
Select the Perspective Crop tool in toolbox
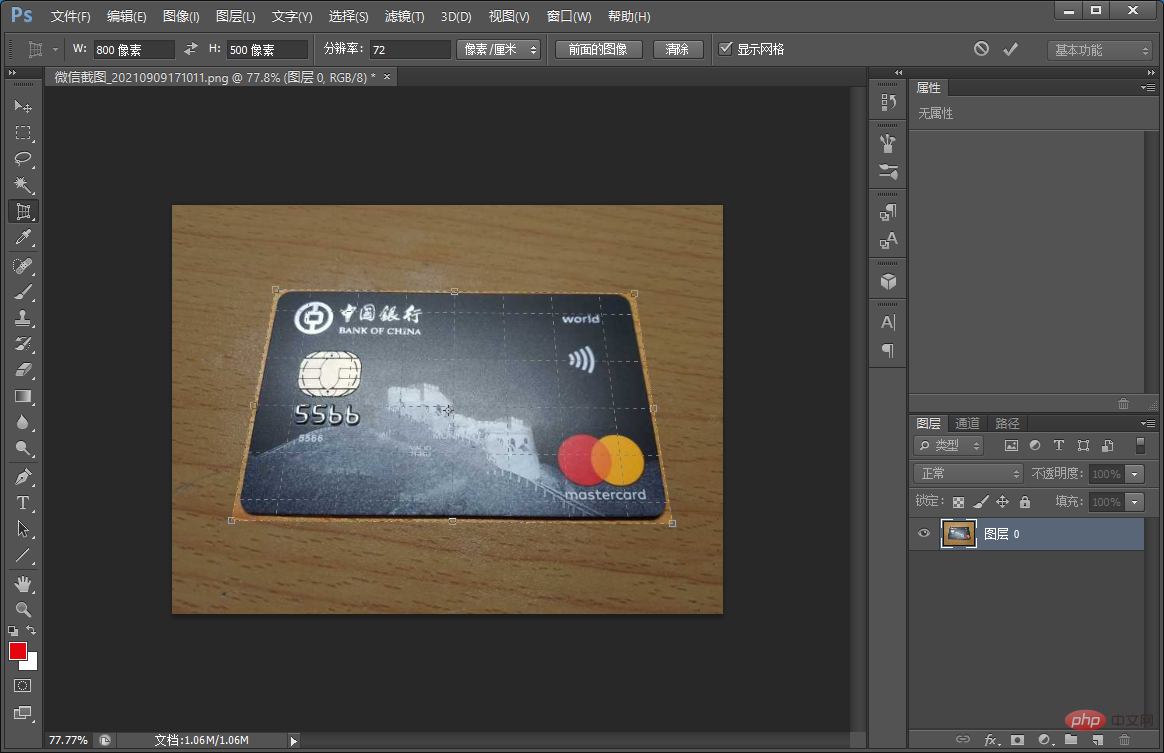pos(23,212)
